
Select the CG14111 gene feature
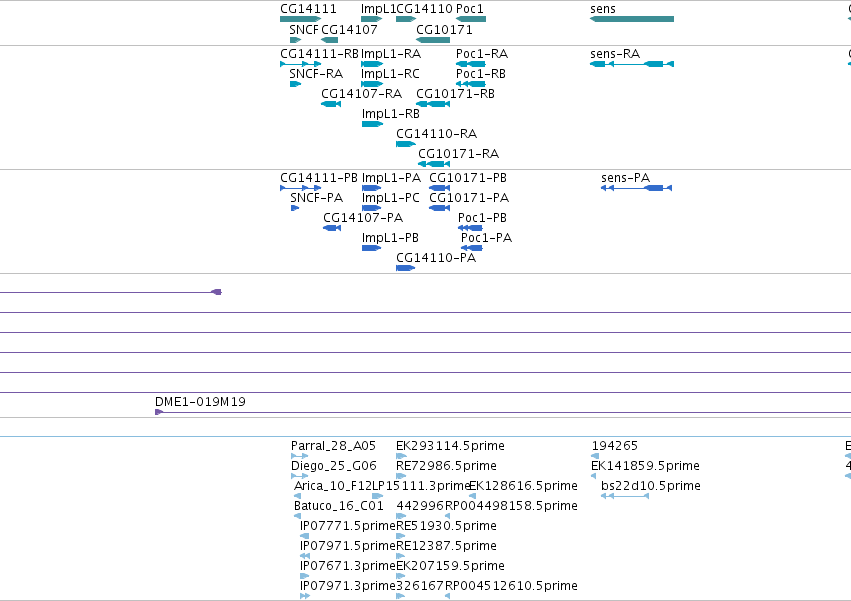point(300,19)
